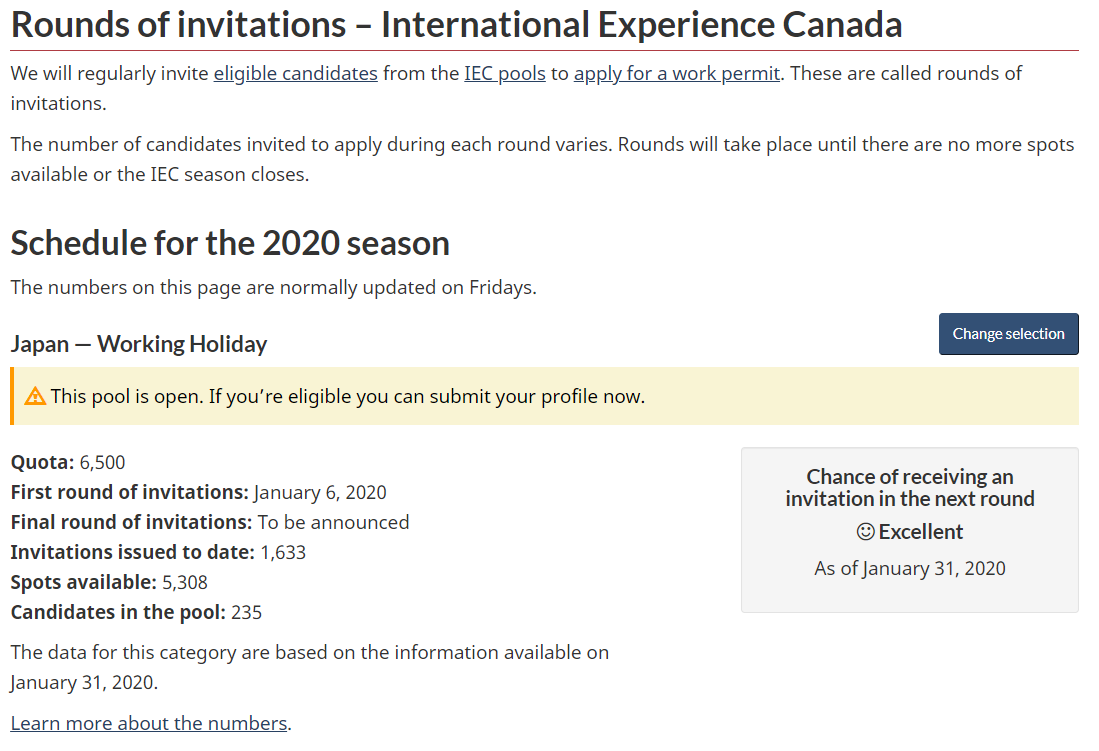Click the Quota value 6,500
The image size is (1099, 751).
click(x=102, y=463)
